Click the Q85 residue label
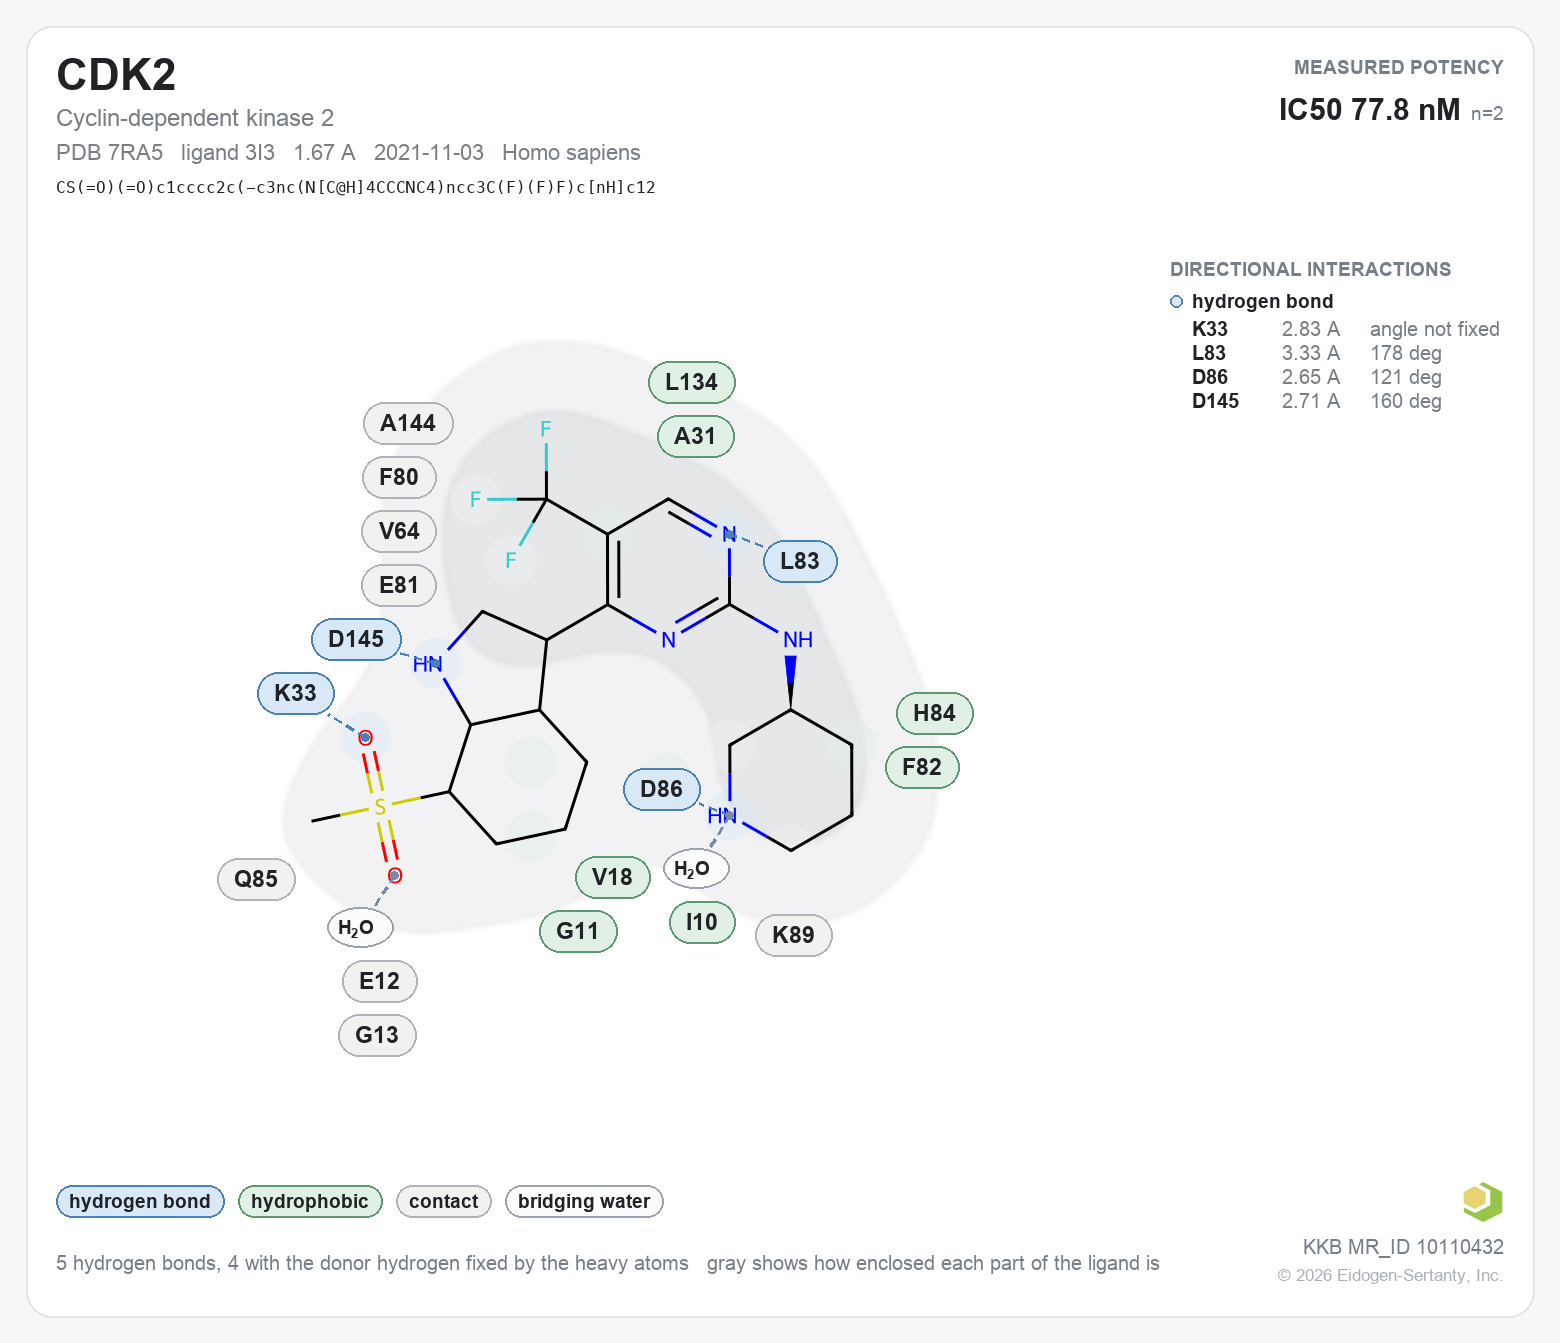Viewport: 1560px width, 1343px height. tap(257, 879)
